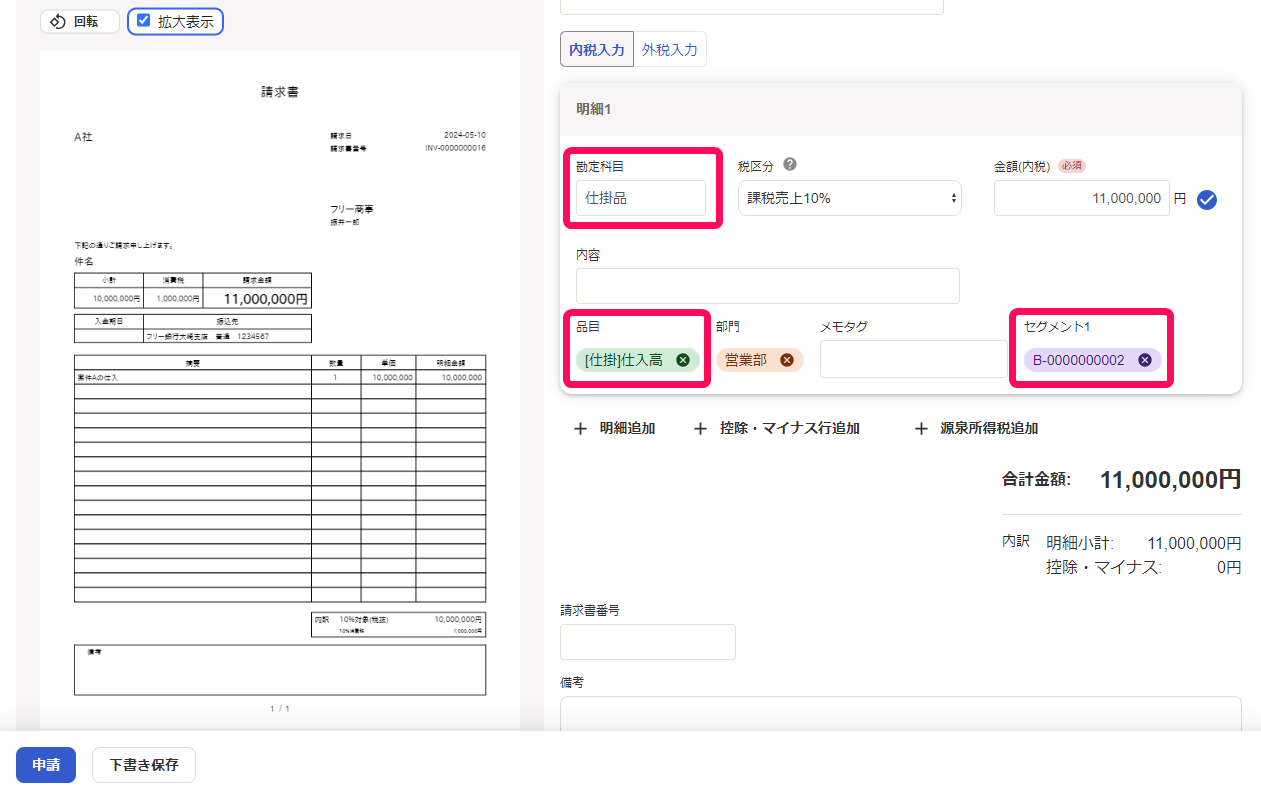Remove the [仕掛]仕入高 tag
1261x795 pixels.
tap(683, 360)
